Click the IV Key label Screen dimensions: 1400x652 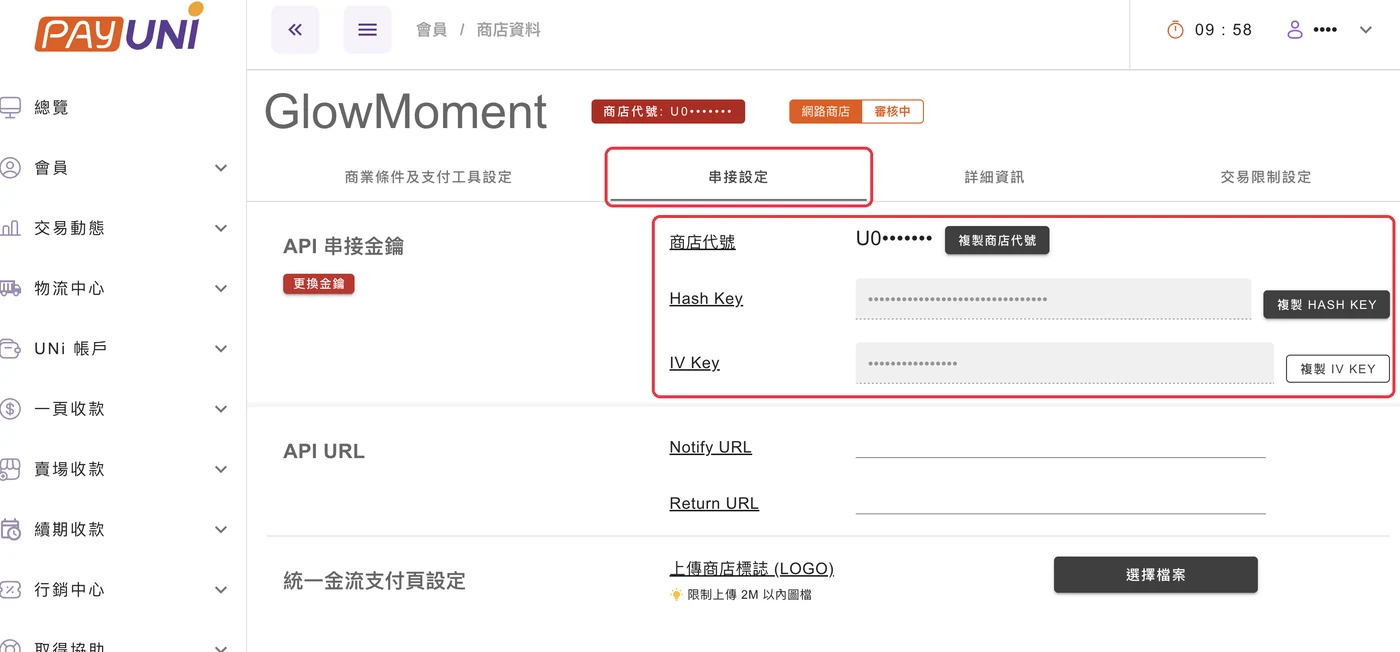(x=694, y=362)
